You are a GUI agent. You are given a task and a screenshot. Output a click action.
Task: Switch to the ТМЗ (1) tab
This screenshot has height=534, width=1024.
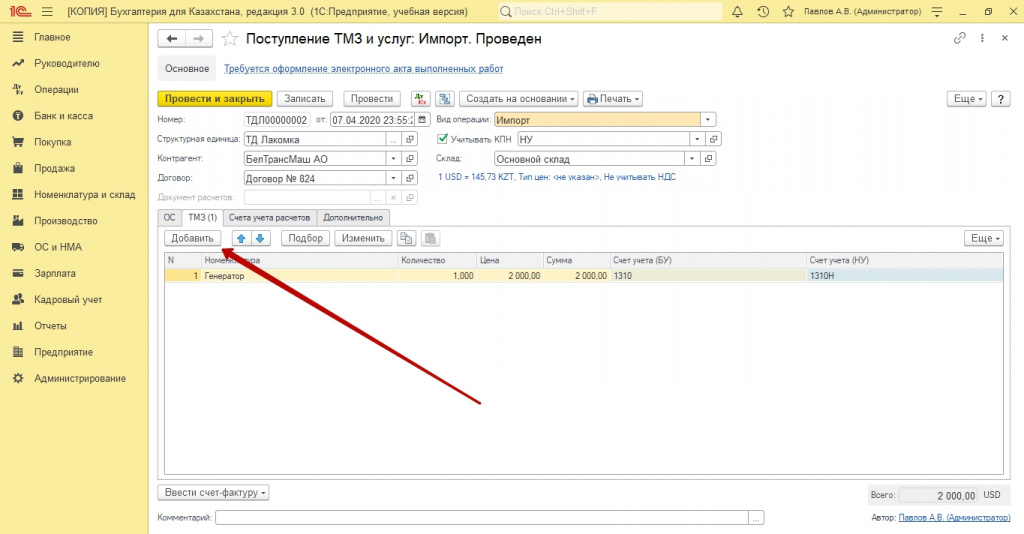coord(202,217)
